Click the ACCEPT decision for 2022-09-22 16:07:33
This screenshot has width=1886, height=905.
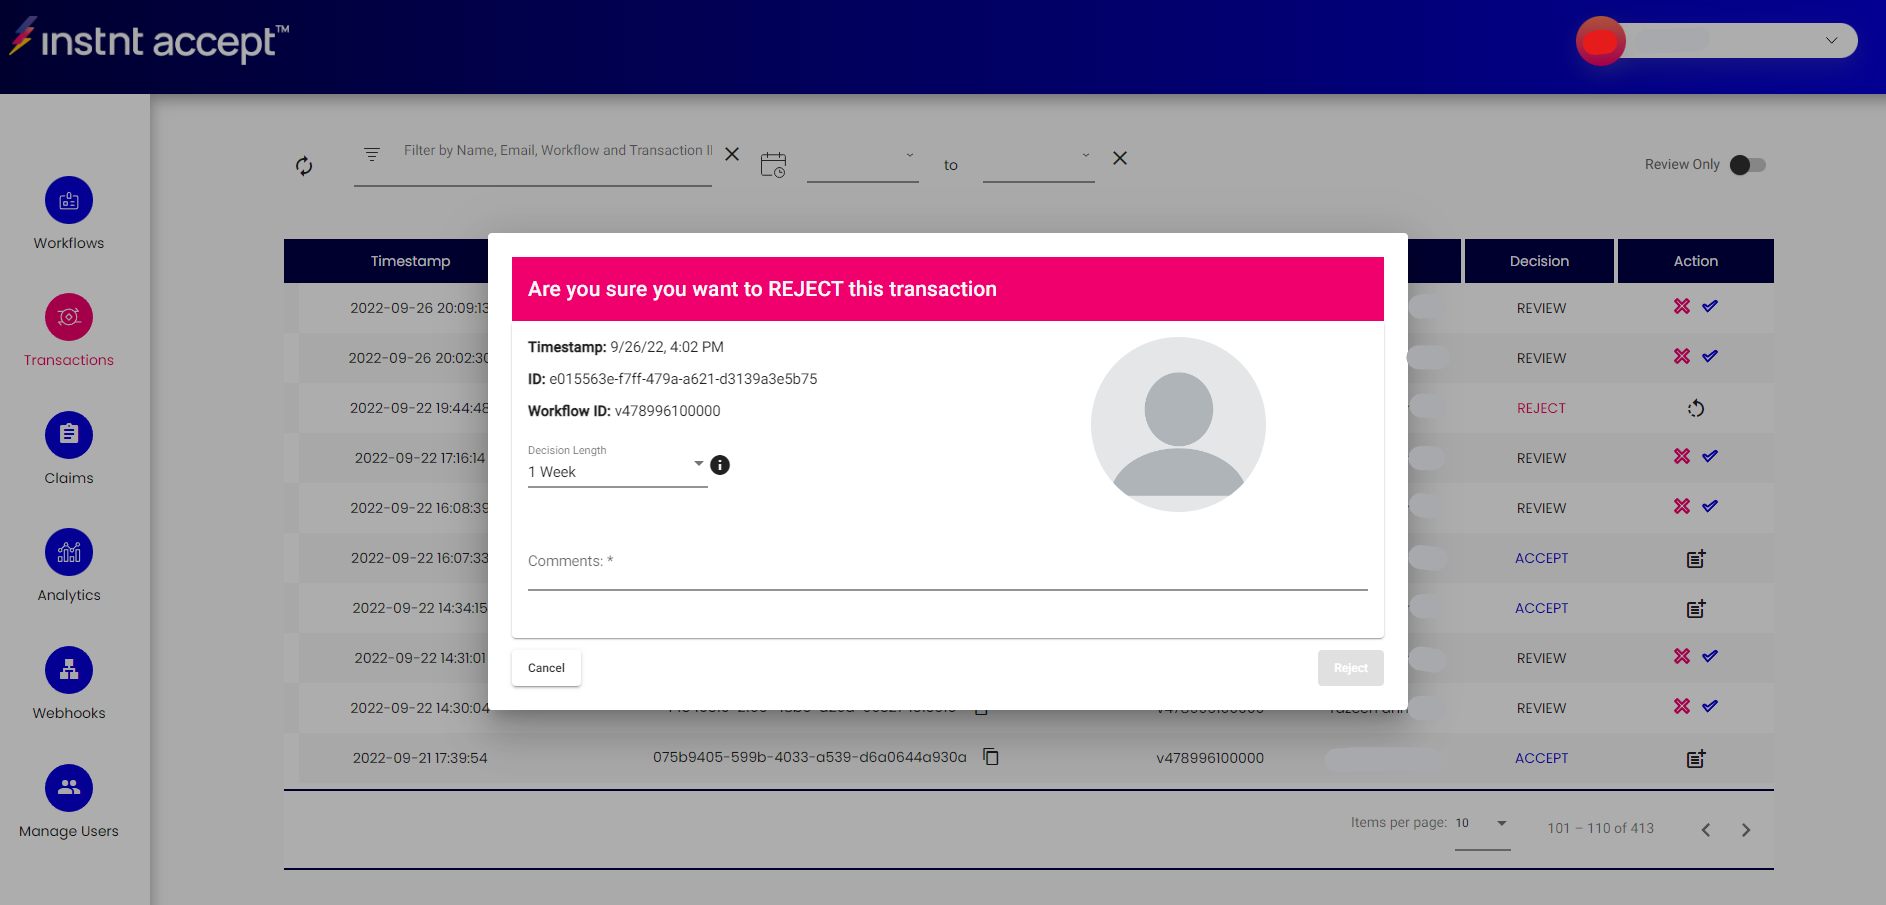pos(1541,558)
